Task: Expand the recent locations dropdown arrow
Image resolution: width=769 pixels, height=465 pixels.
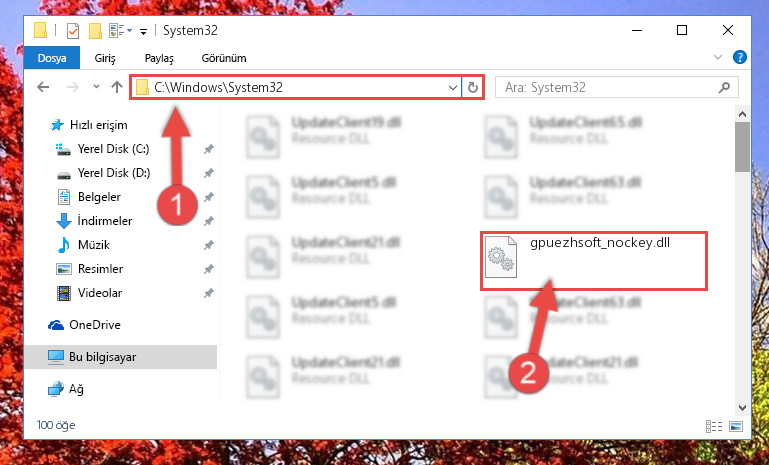Action: coord(96,87)
